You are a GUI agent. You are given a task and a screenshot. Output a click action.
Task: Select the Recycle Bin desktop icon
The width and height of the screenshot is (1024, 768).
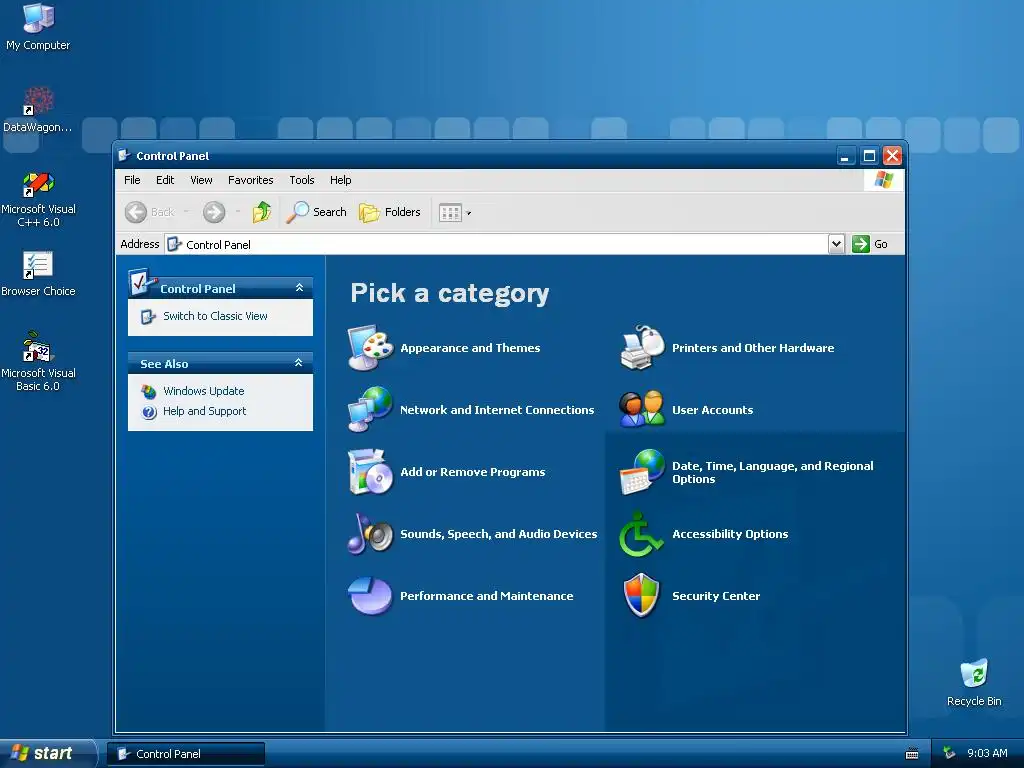(974, 683)
